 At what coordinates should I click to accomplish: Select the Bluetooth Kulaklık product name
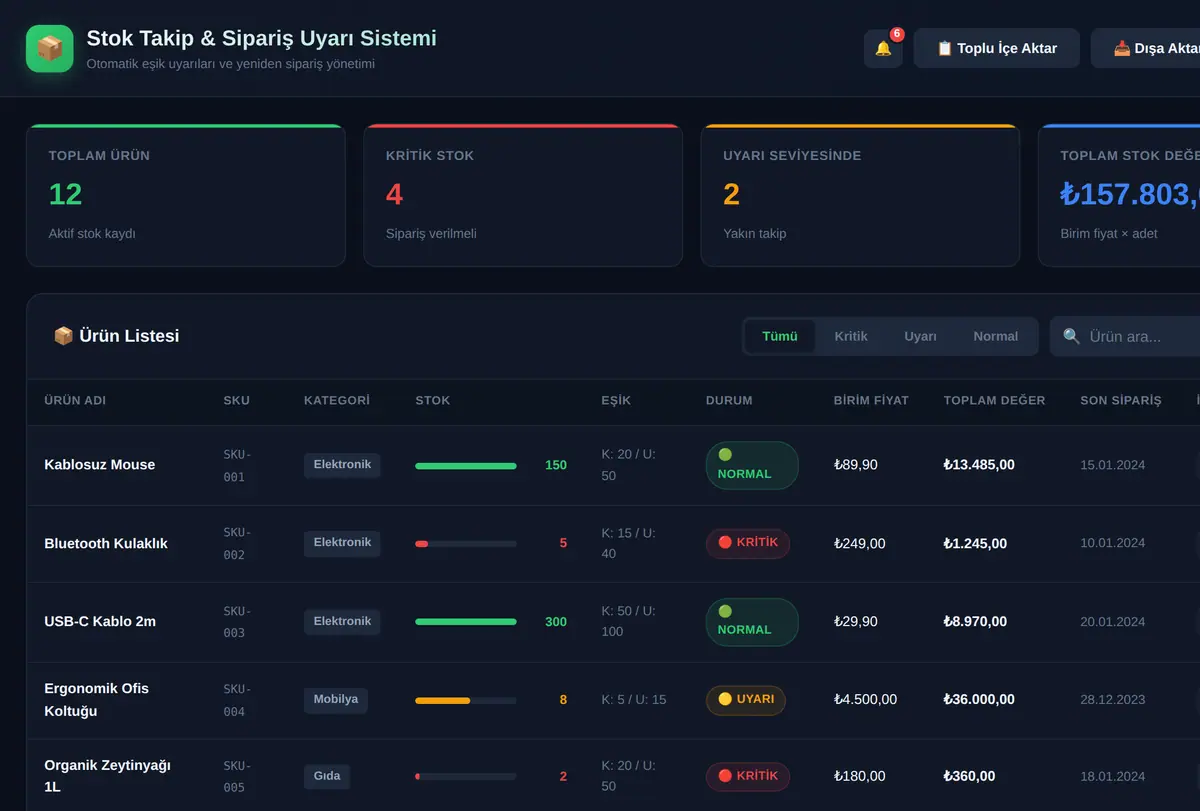106,544
